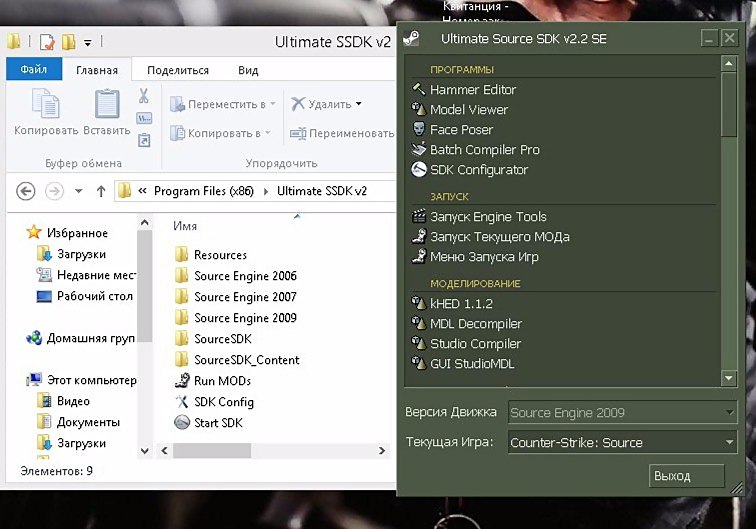Switch to Главная ribbon tab
Screen dimensions: 756x529
[97, 70]
